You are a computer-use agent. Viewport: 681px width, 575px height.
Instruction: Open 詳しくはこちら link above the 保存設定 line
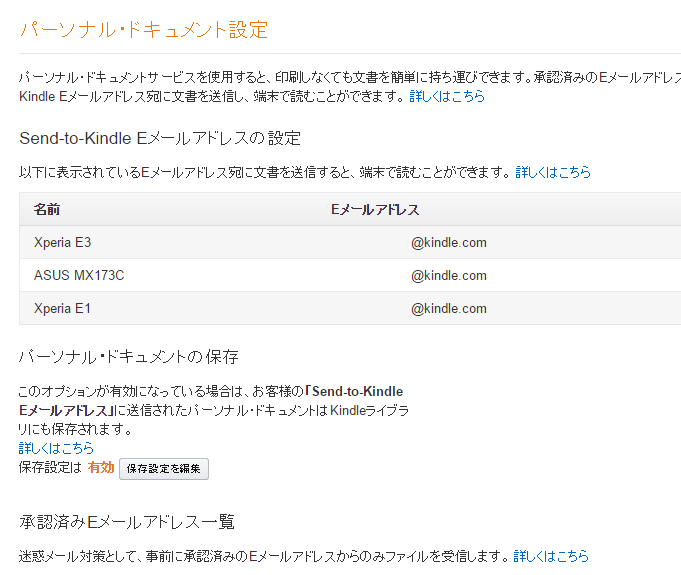click(56, 448)
